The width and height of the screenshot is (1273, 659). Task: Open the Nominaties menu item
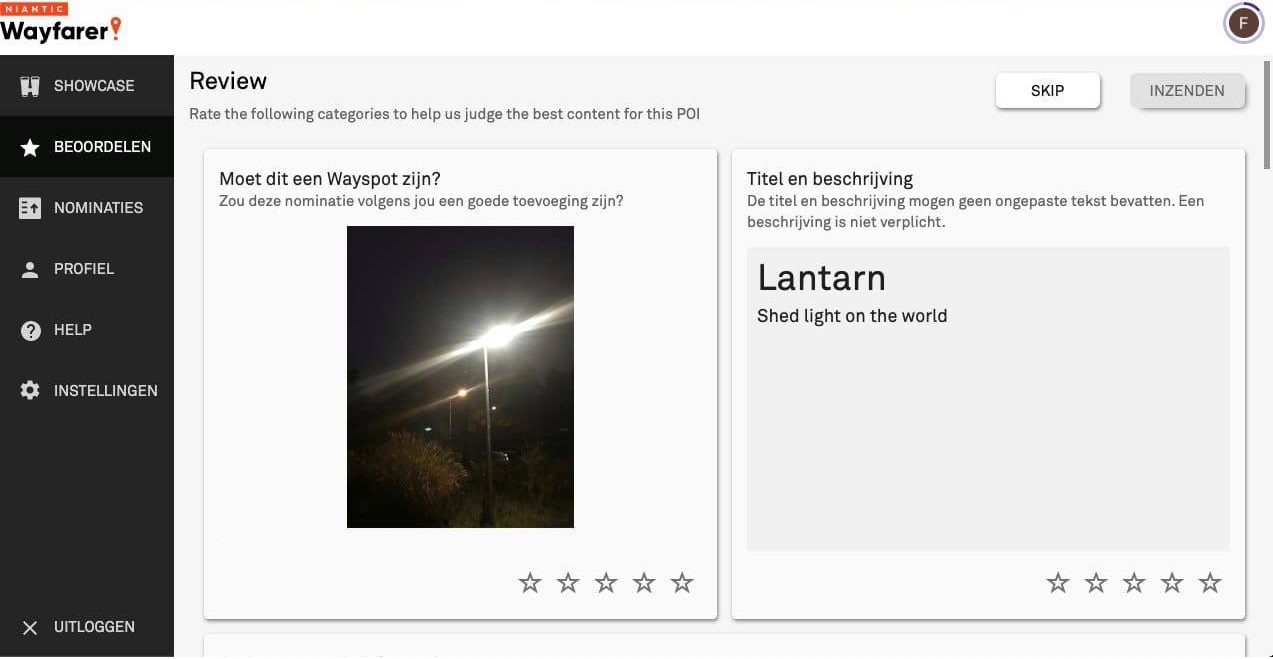click(98, 208)
